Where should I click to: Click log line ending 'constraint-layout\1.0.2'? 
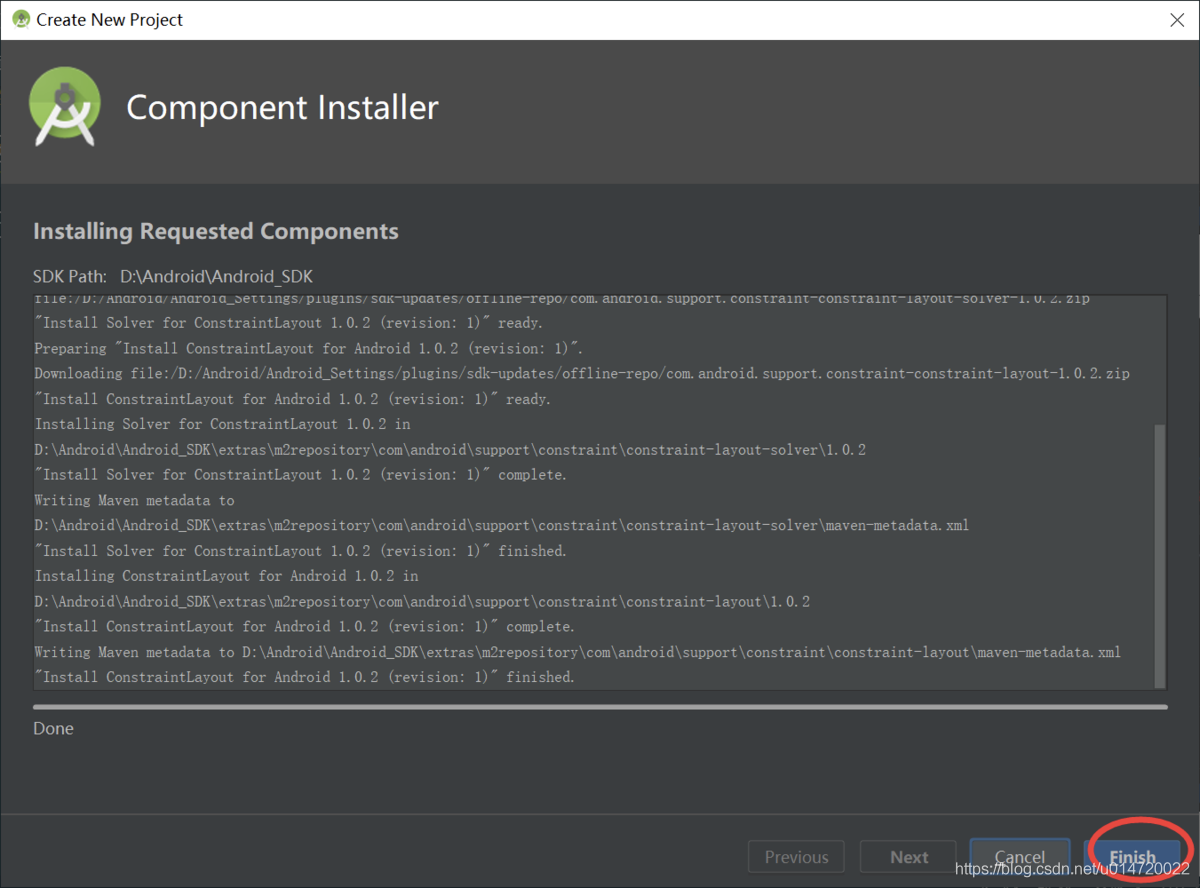(422, 602)
